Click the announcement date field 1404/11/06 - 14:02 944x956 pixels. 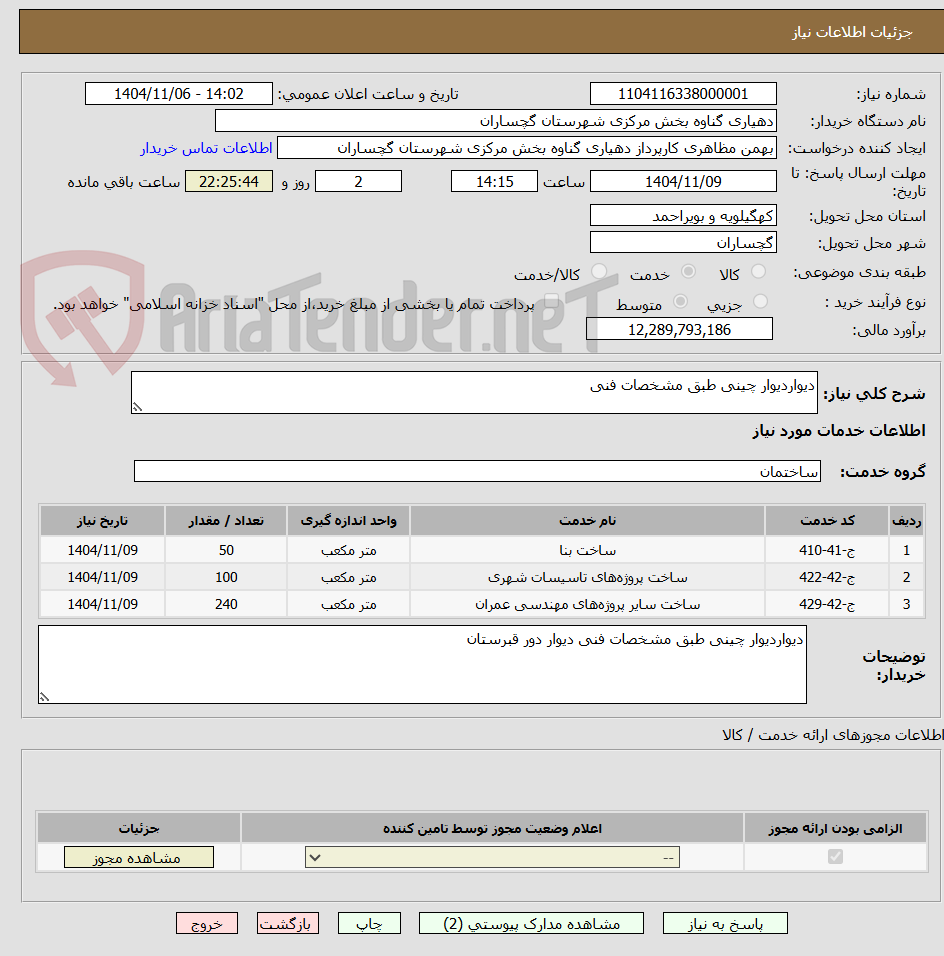point(179,94)
